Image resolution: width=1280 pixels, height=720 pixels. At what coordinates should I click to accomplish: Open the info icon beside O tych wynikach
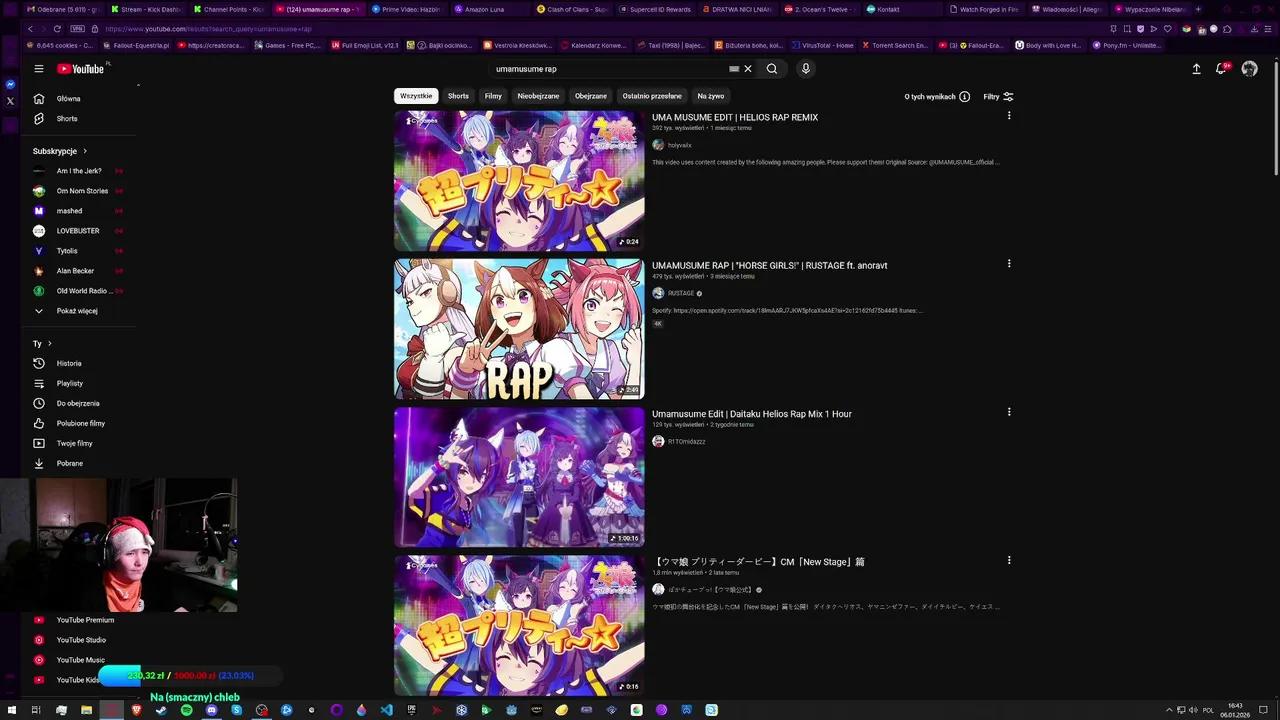pos(964,97)
